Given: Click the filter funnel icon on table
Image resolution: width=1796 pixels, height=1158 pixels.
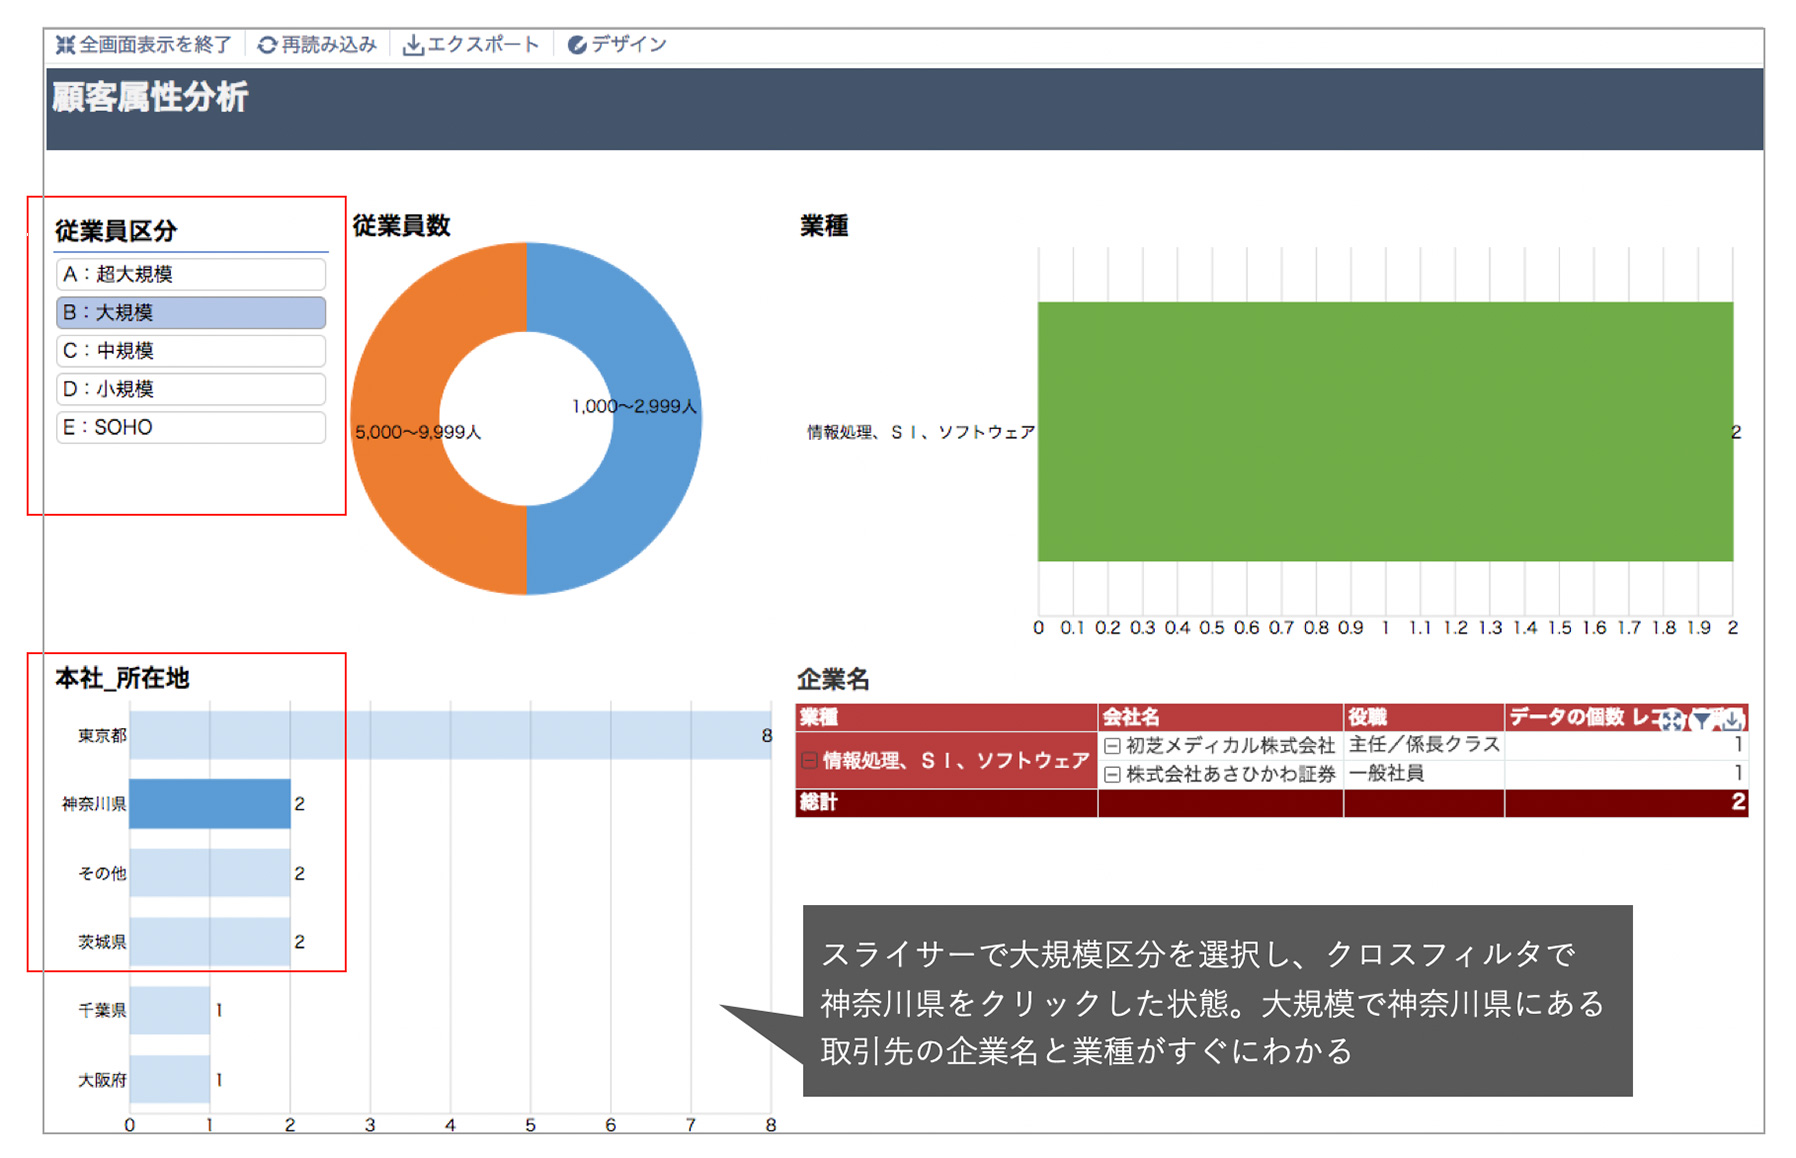Looking at the screenshot, I should pos(1701,719).
